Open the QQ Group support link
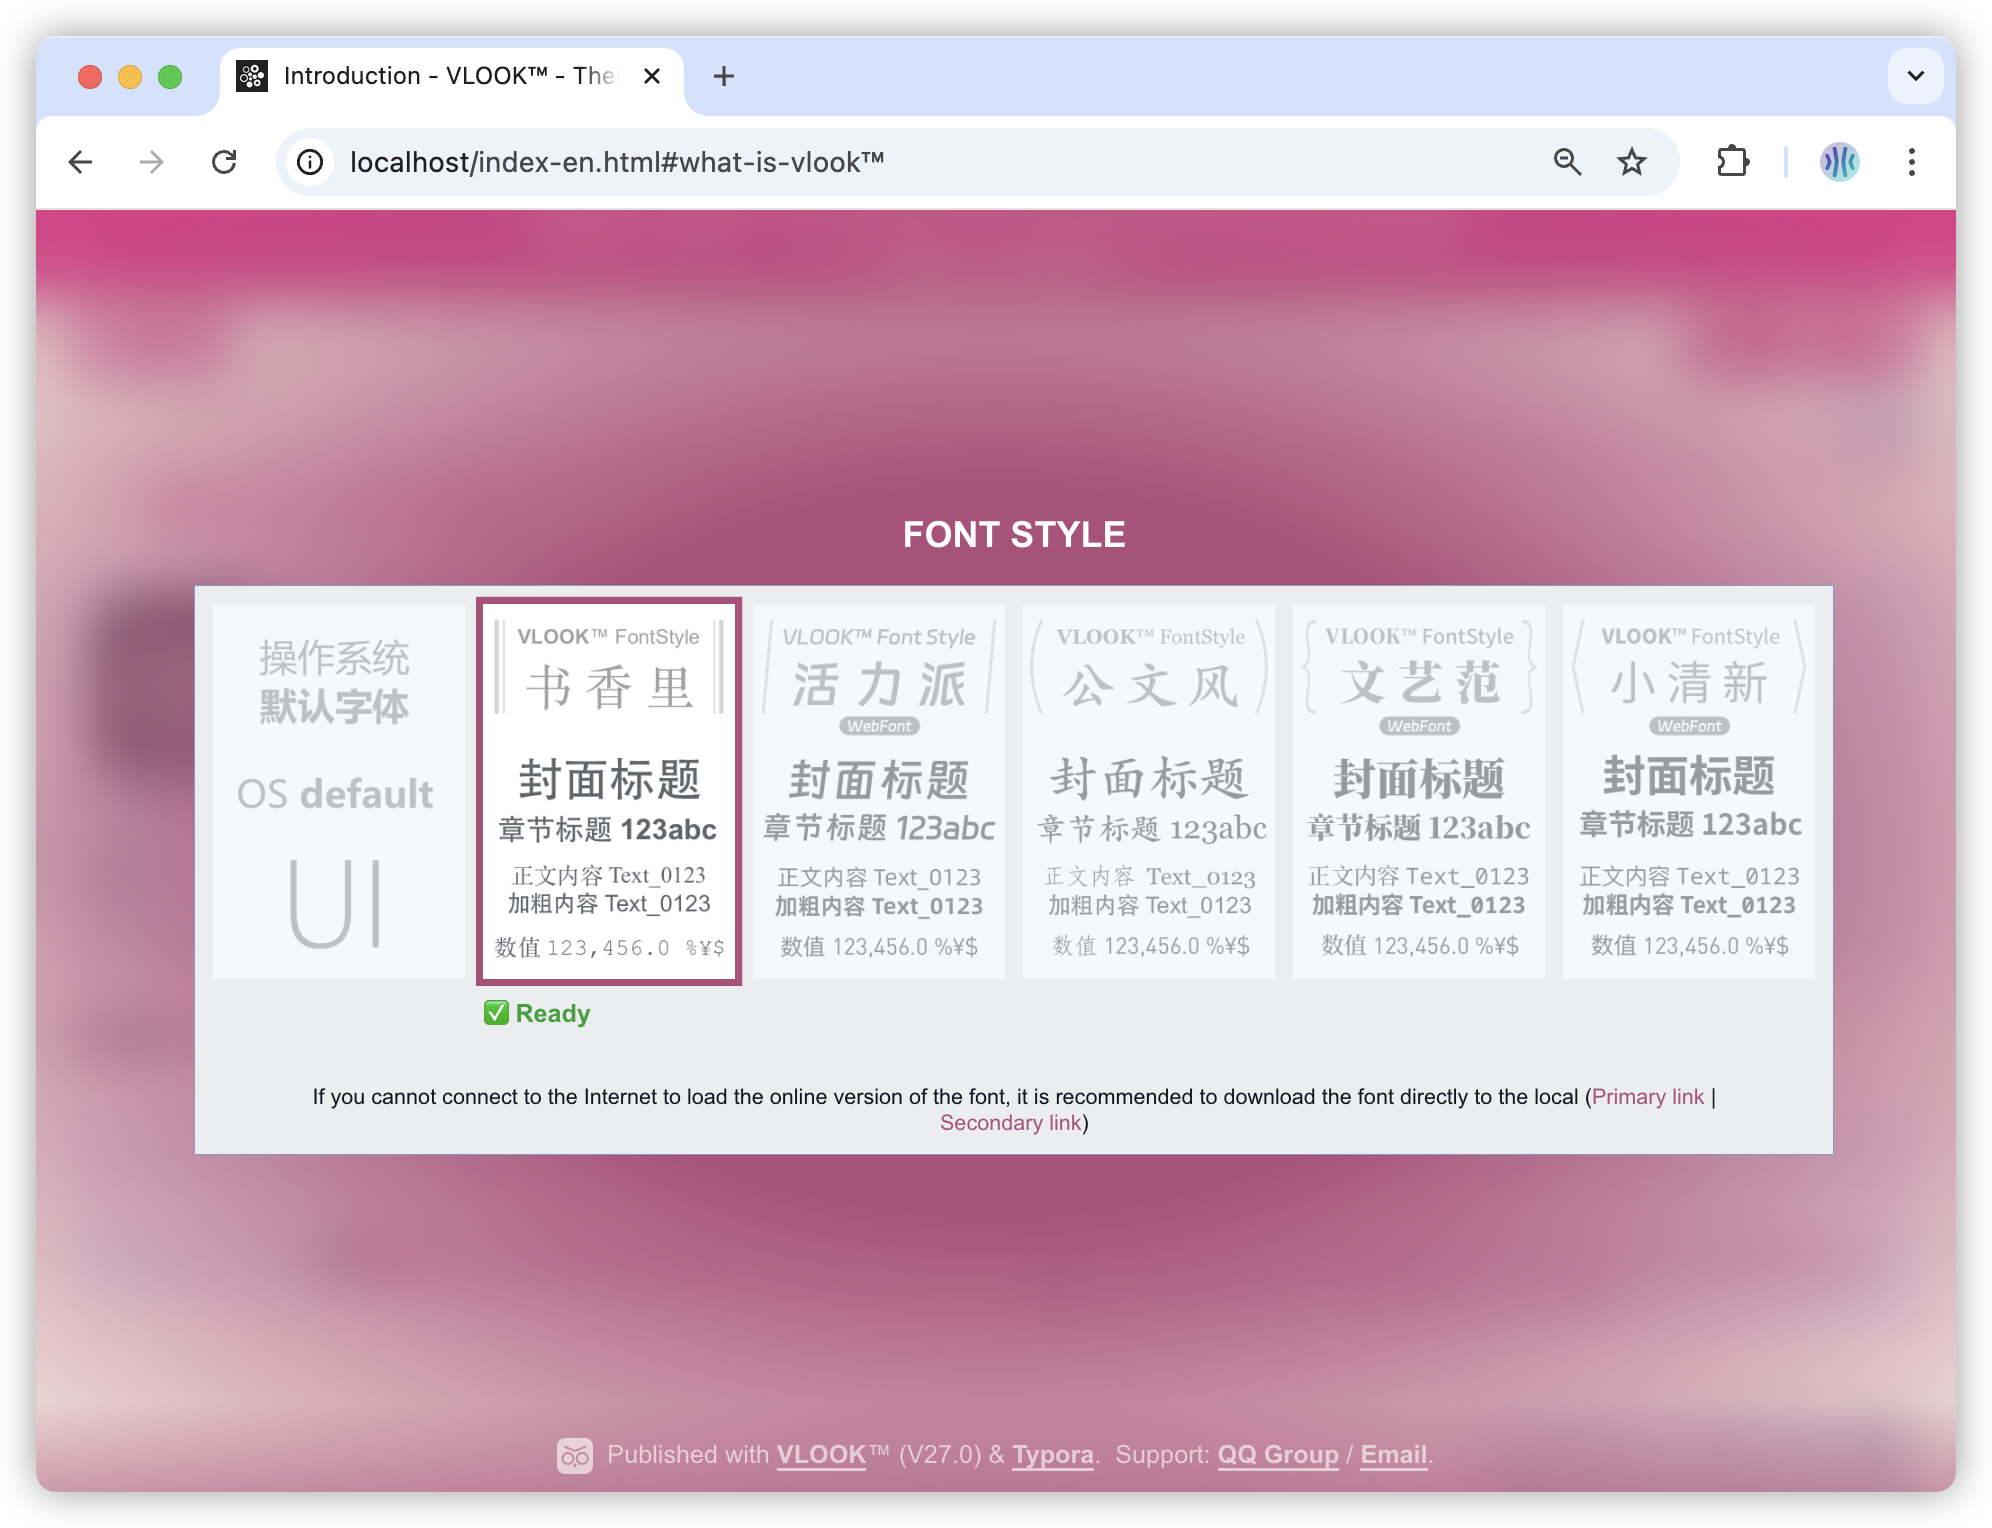1992x1528 pixels. [x=1278, y=1455]
